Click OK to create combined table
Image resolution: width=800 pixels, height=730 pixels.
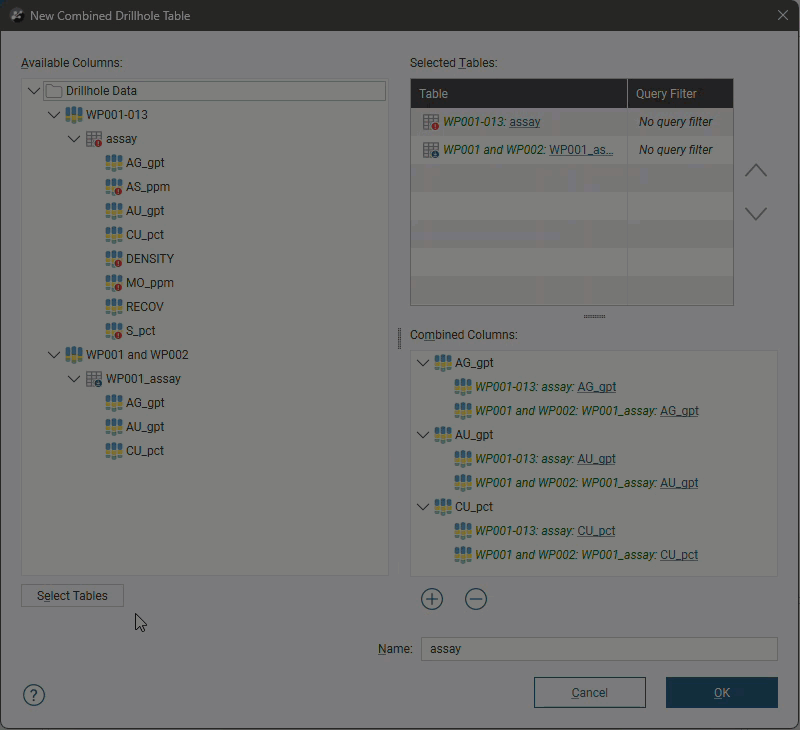(x=721, y=692)
